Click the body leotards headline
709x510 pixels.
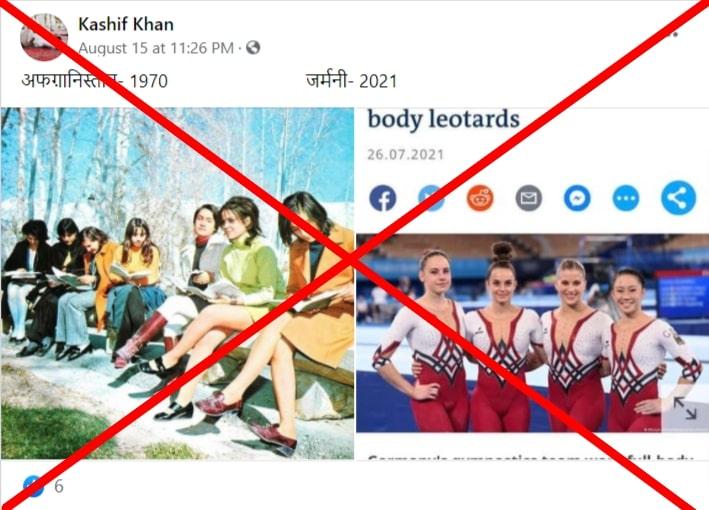pos(443,119)
